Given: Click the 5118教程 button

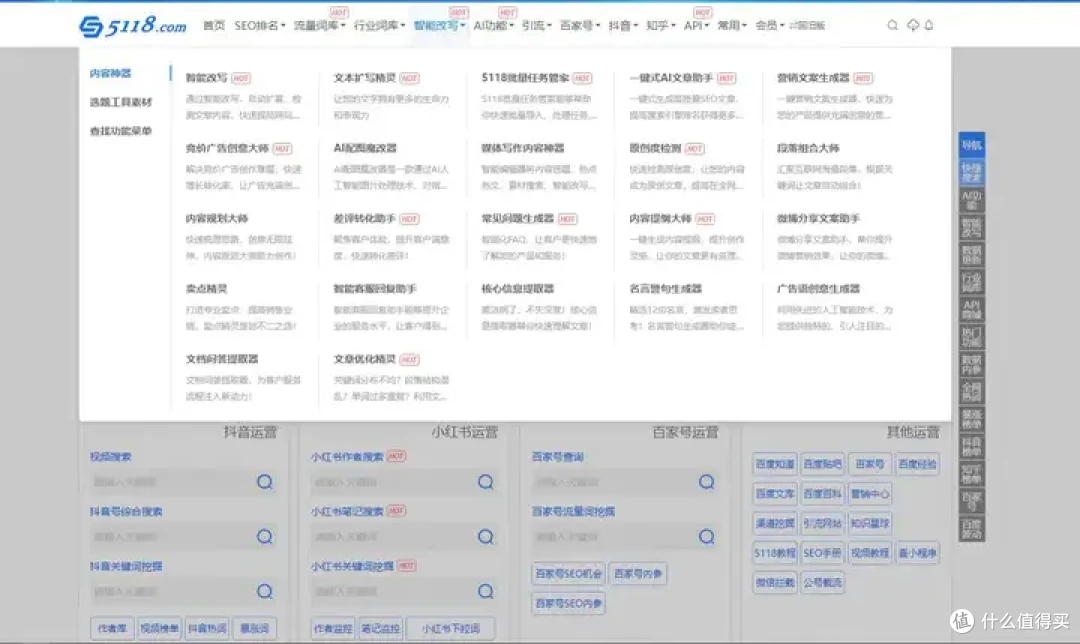Looking at the screenshot, I should pyautogui.click(x=775, y=552).
